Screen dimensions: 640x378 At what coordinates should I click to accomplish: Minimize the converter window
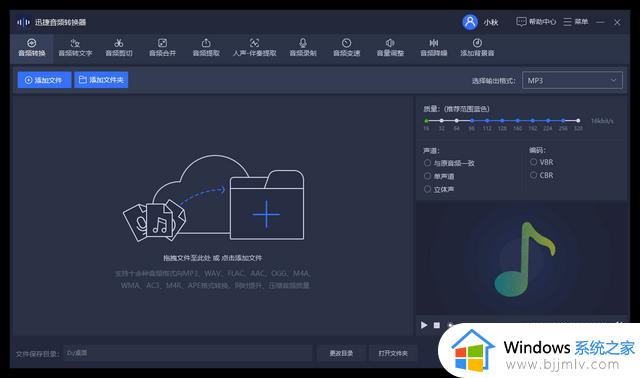coord(600,22)
